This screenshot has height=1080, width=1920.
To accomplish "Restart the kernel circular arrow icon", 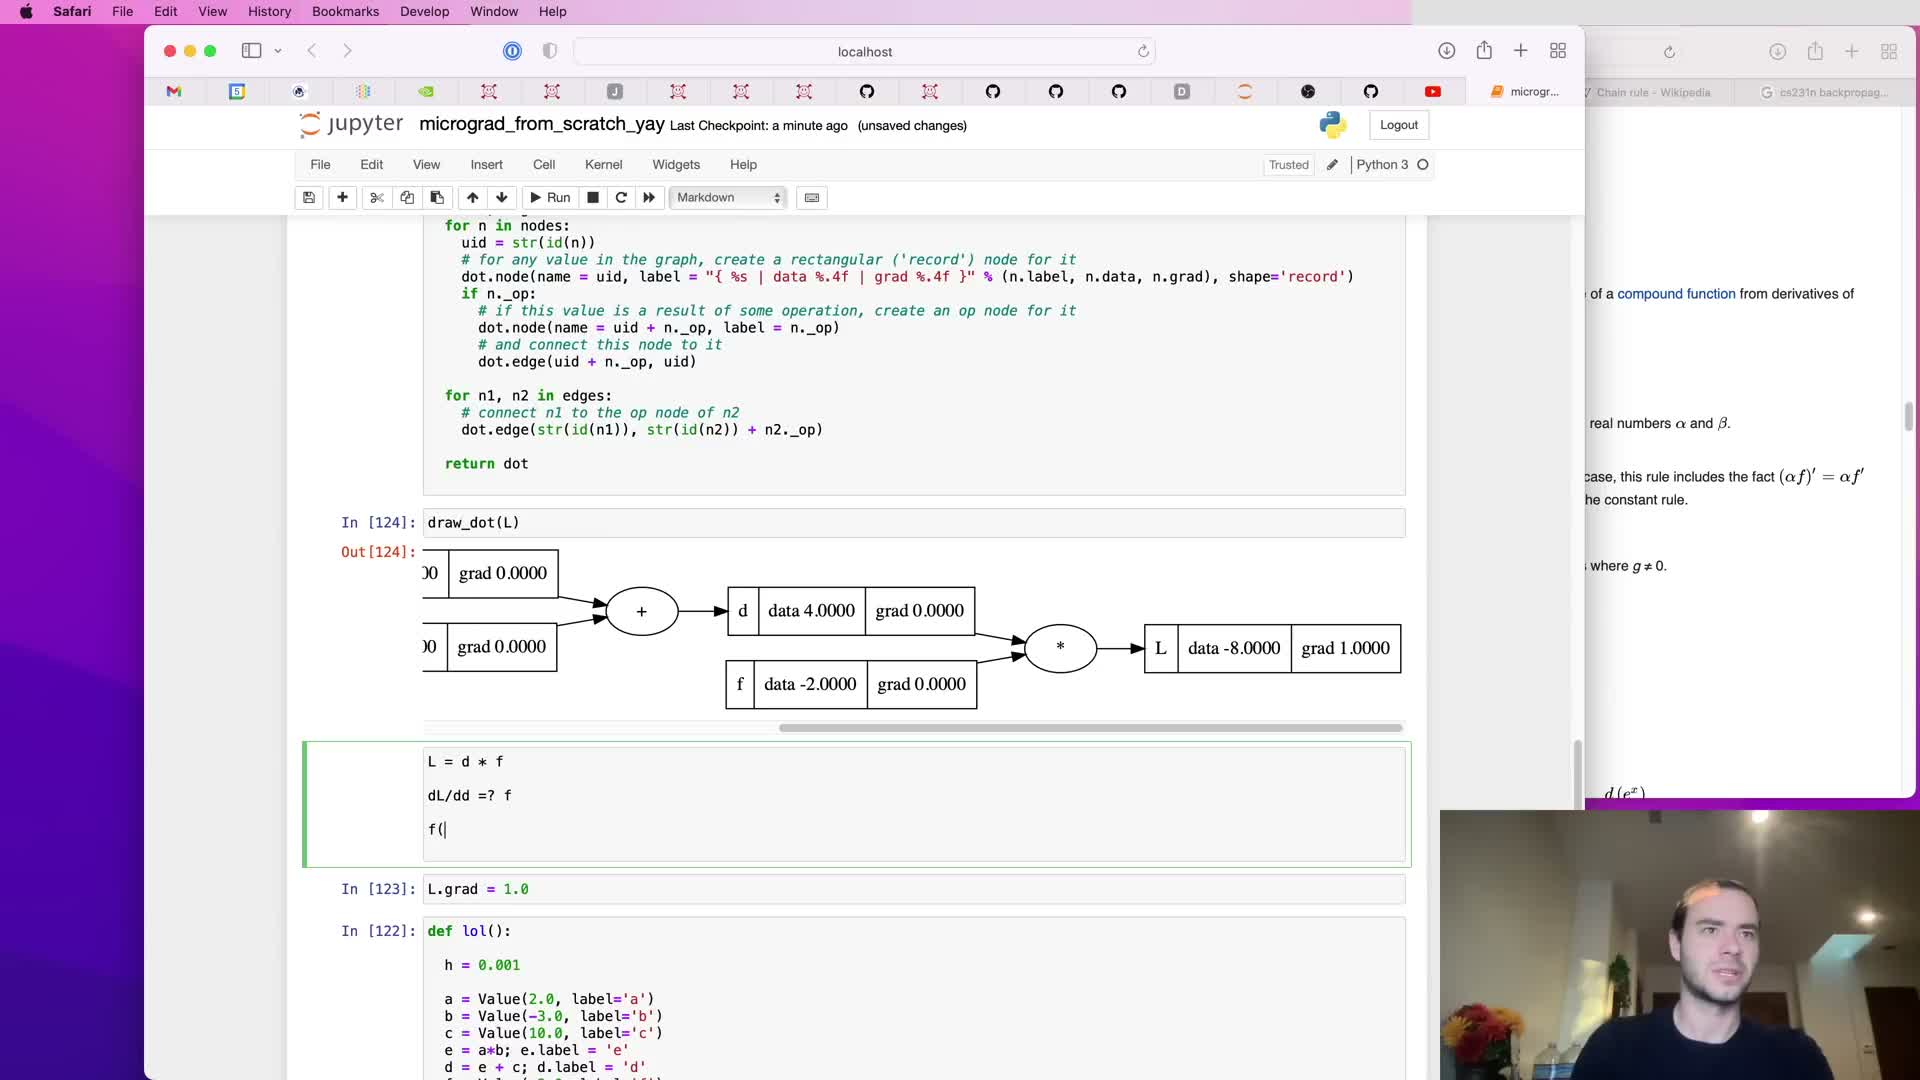I will point(621,198).
